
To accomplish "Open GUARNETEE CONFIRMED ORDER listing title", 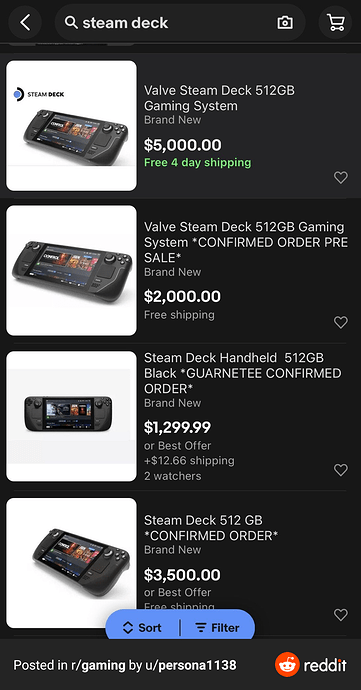I will 243,373.
